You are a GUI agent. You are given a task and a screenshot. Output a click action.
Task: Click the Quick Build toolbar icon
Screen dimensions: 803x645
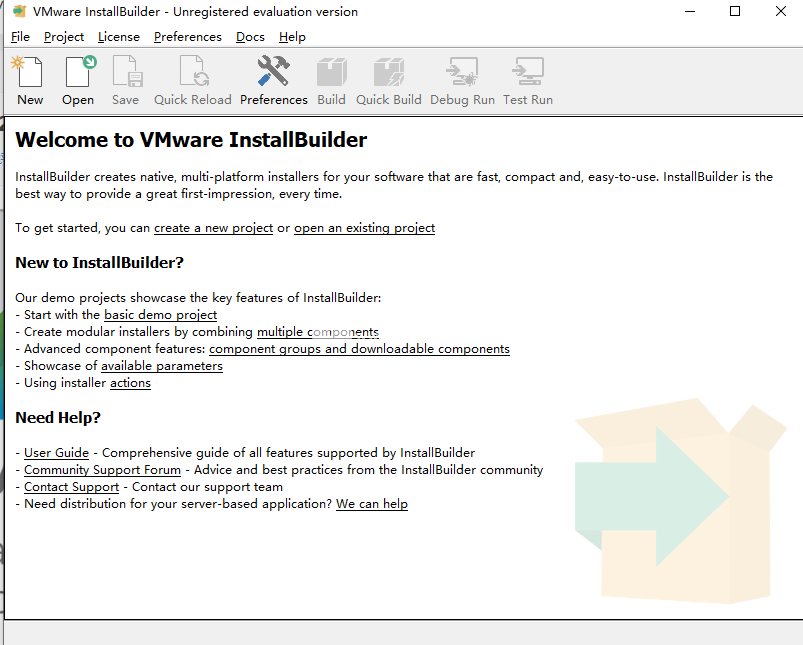tap(389, 72)
